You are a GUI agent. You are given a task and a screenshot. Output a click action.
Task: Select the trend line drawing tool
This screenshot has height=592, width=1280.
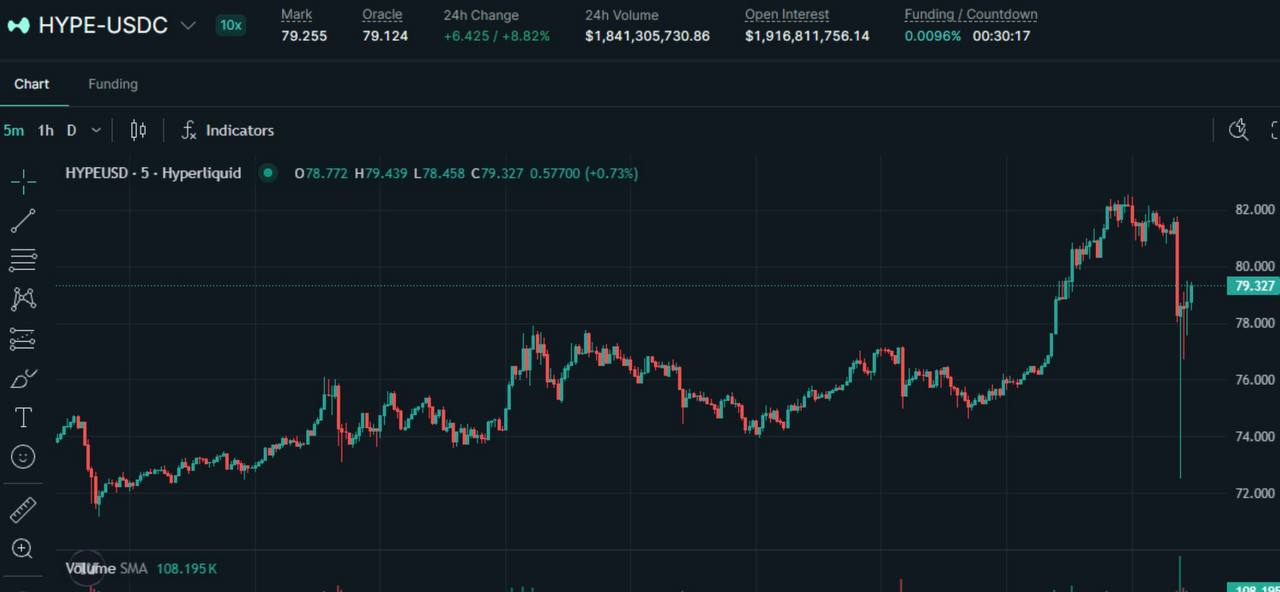coord(23,221)
